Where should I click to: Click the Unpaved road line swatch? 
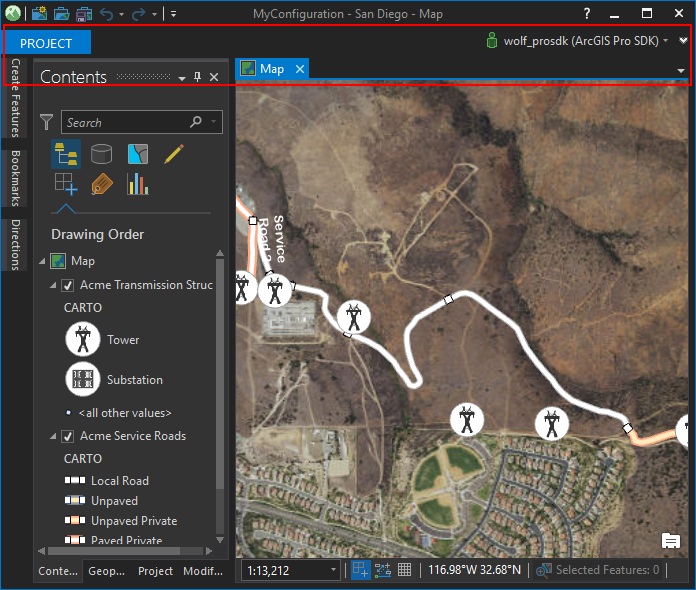(75, 500)
